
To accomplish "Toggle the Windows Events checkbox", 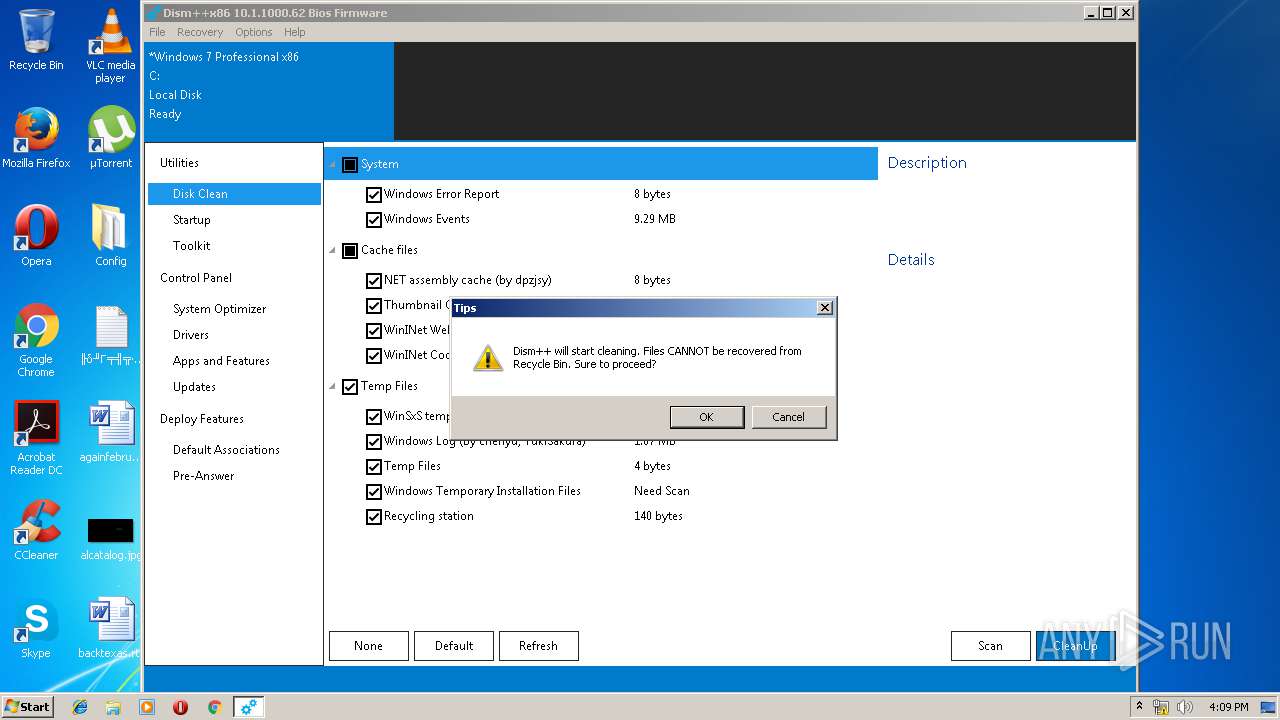I will (374, 219).
